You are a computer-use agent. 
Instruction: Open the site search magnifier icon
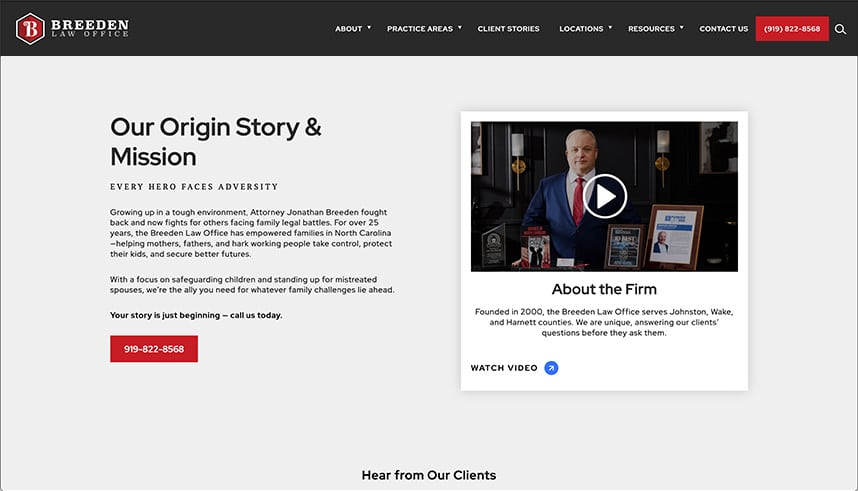tap(840, 29)
